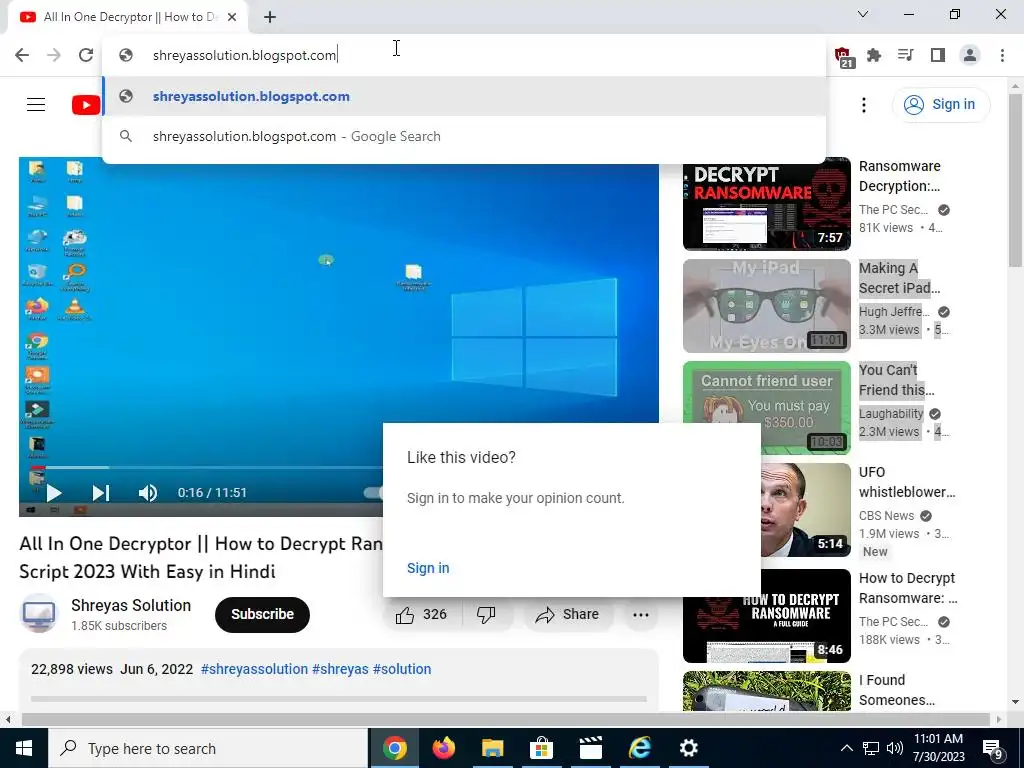Dislike the video with thumbs down

click(486, 615)
